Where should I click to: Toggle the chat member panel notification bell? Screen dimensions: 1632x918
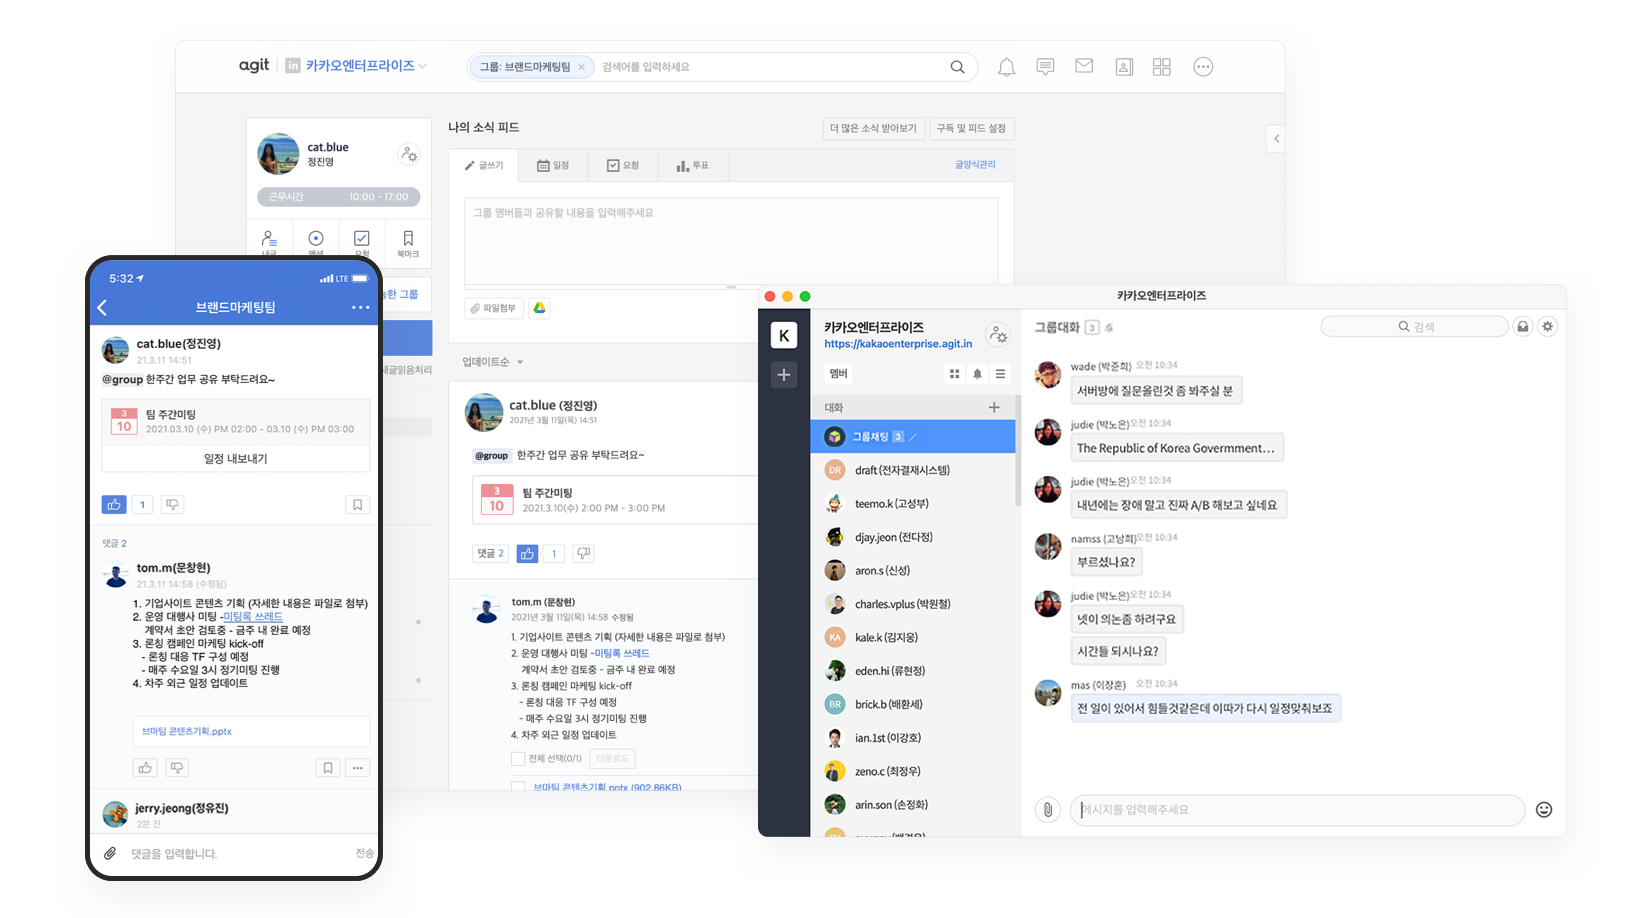(977, 374)
